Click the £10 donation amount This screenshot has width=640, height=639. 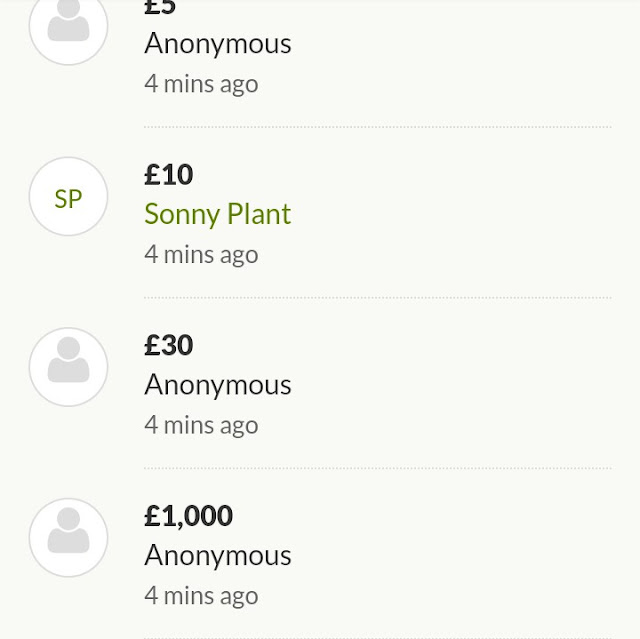tap(168, 175)
